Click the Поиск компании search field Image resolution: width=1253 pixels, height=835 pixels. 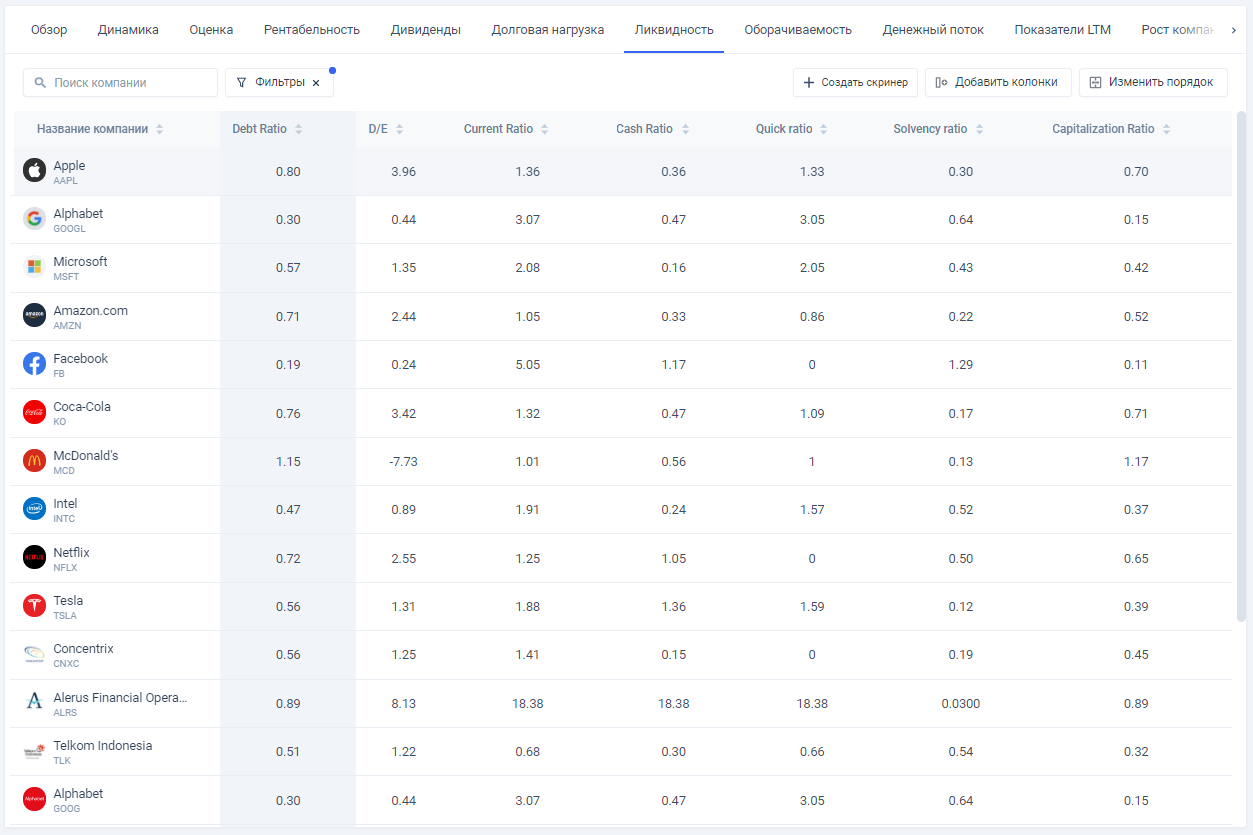point(130,83)
